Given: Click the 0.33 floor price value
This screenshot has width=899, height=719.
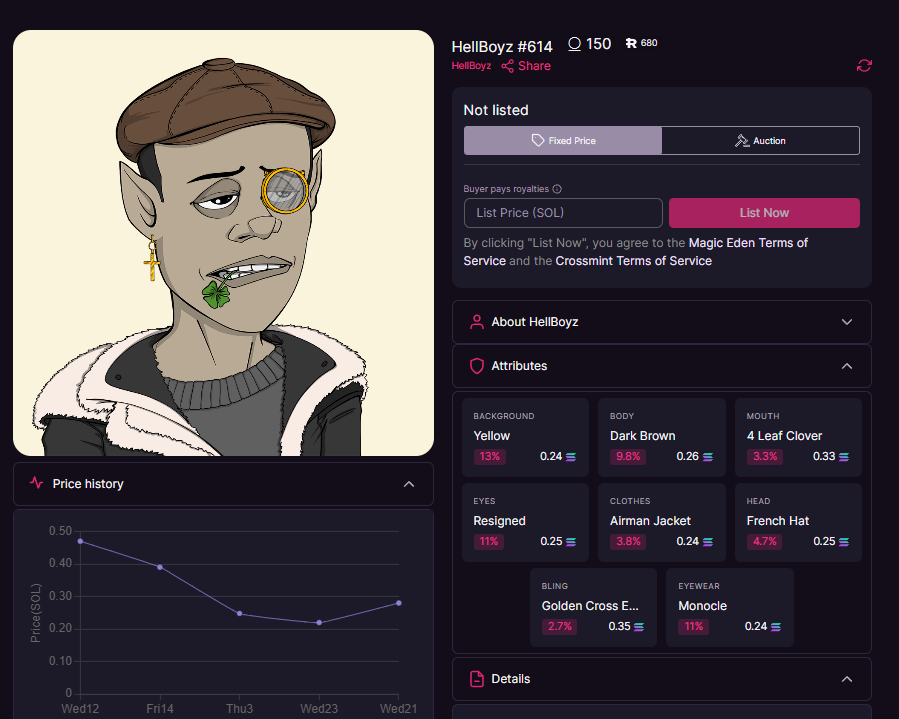Looking at the screenshot, I should (824, 456).
